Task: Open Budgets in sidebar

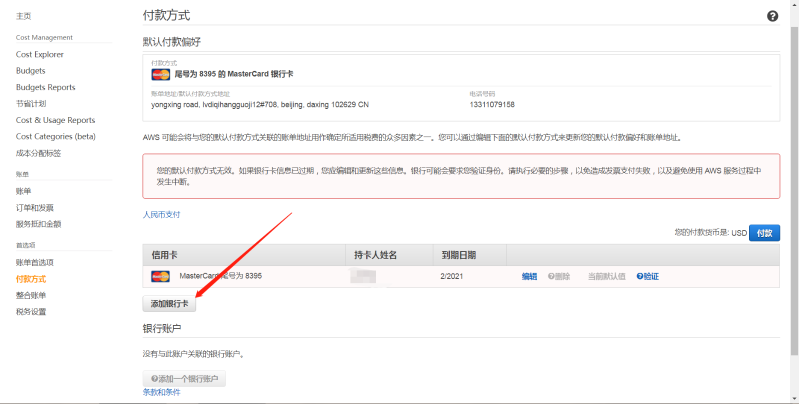Action: 31,70
